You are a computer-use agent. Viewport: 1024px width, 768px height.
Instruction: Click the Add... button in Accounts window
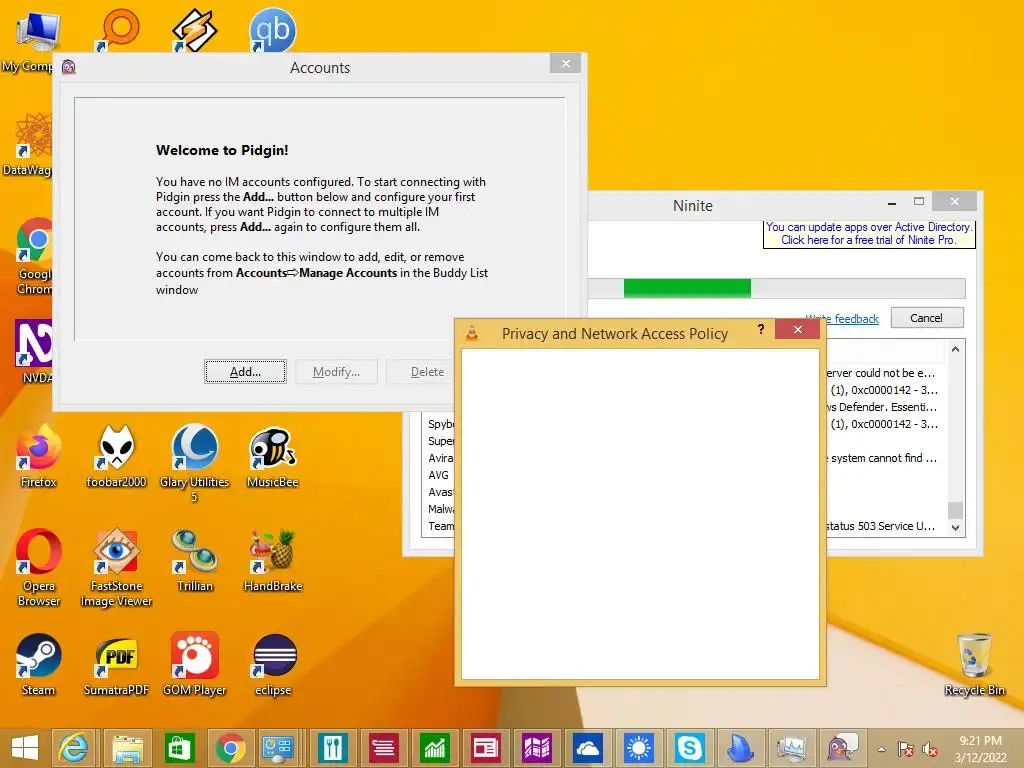tap(245, 372)
